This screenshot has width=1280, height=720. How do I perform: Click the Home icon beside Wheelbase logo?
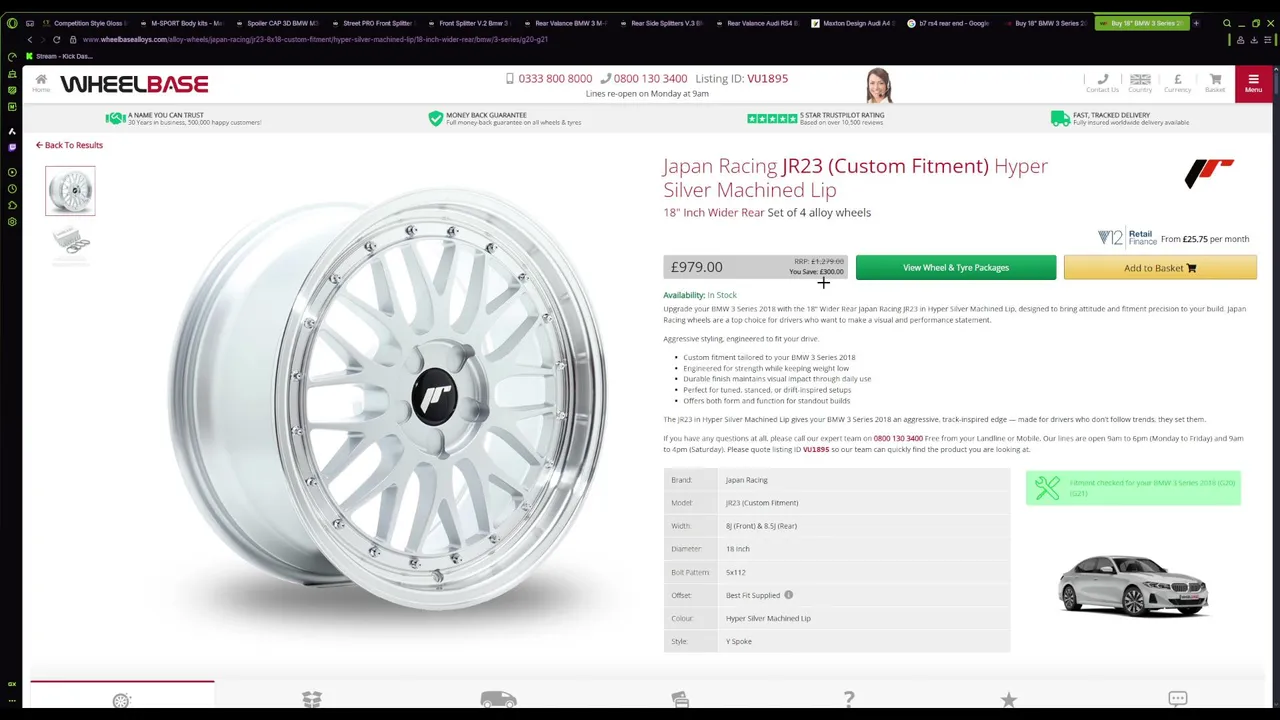click(41, 83)
